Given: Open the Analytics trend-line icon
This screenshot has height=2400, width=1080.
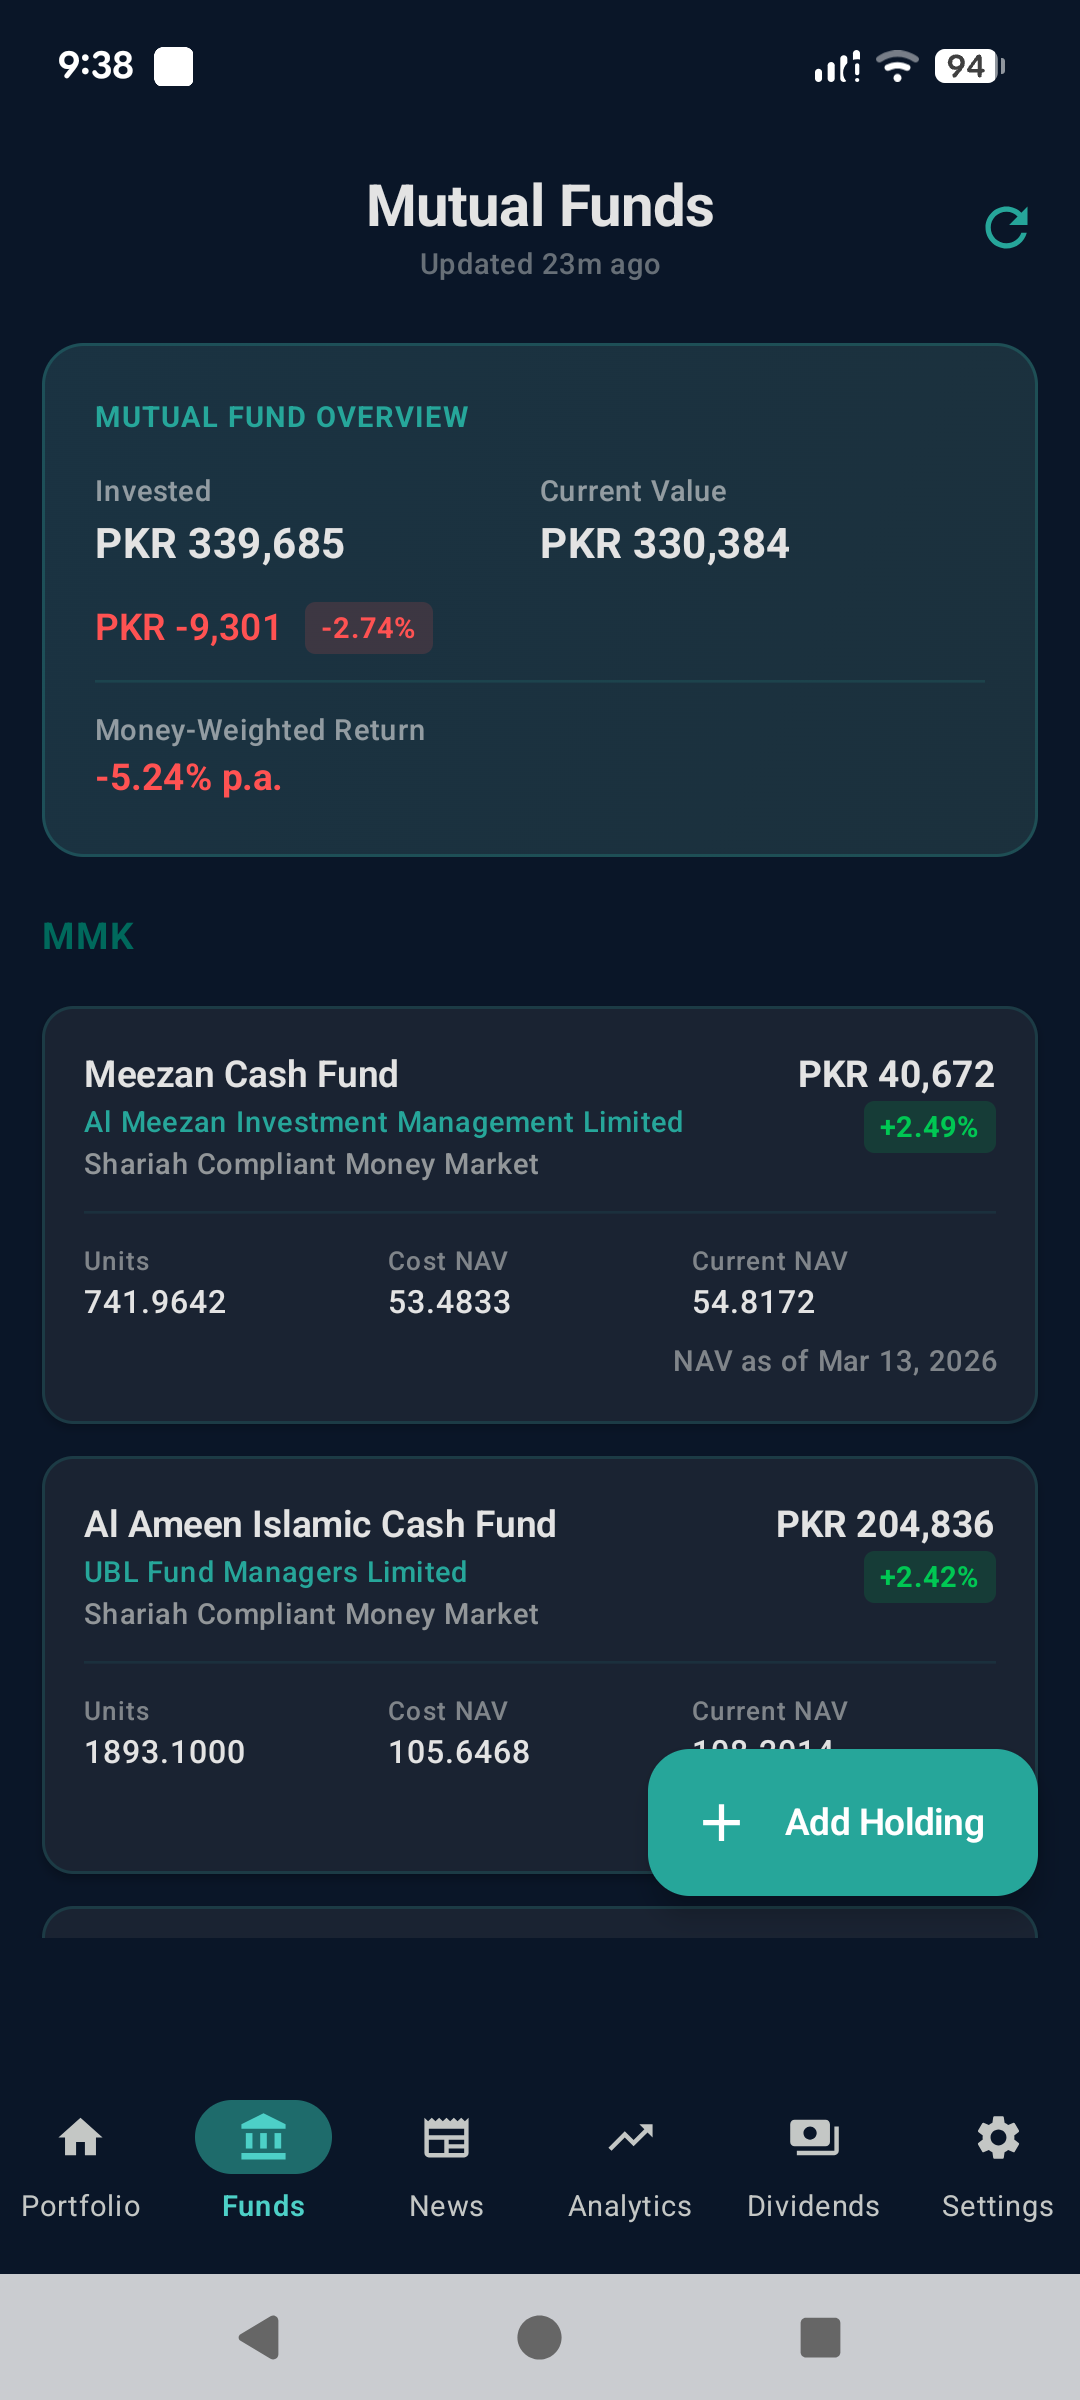Looking at the screenshot, I should click(630, 2138).
